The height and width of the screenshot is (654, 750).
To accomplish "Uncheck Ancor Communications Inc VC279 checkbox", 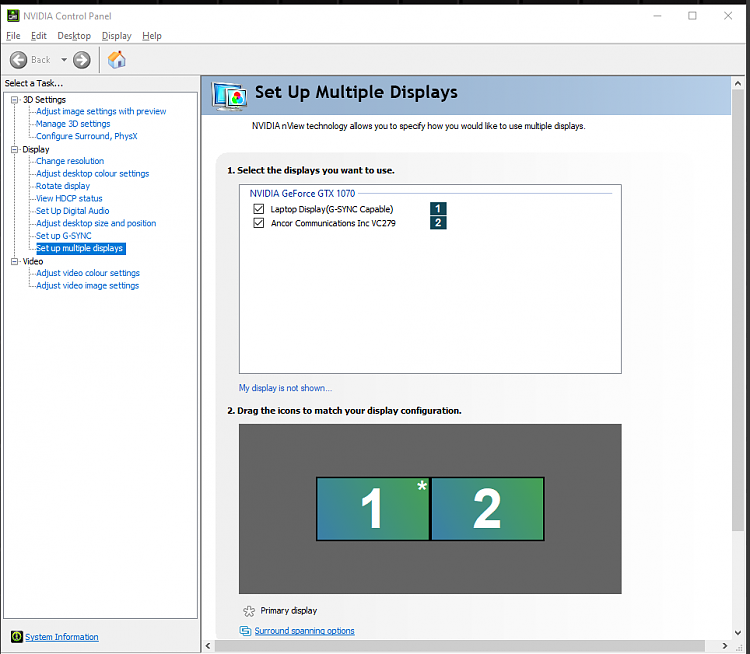I will coord(258,223).
